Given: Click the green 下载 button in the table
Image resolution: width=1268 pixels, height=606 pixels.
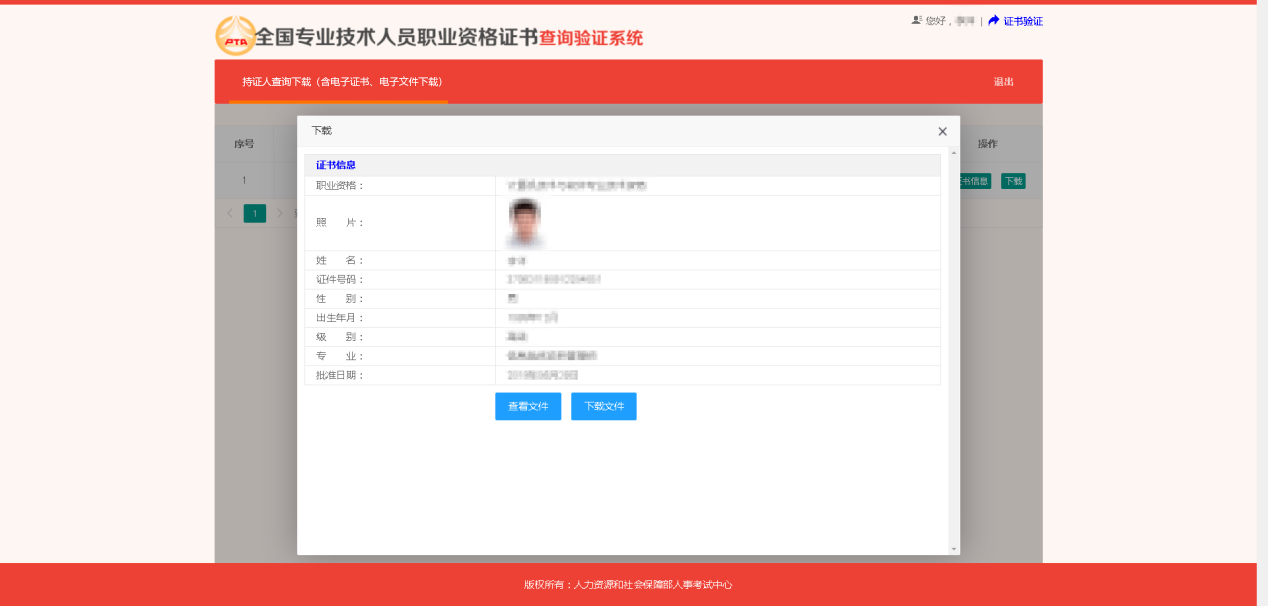Looking at the screenshot, I should (x=1012, y=181).
